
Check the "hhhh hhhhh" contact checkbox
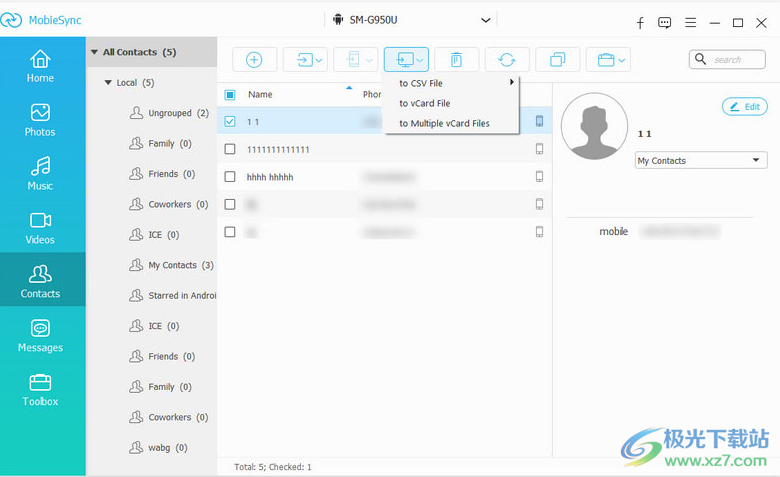pos(230,177)
